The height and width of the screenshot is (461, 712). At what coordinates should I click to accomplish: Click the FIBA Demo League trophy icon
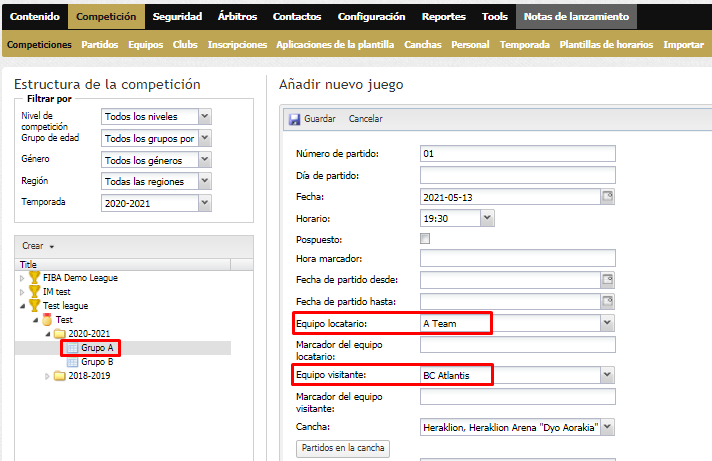(x=35, y=278)
